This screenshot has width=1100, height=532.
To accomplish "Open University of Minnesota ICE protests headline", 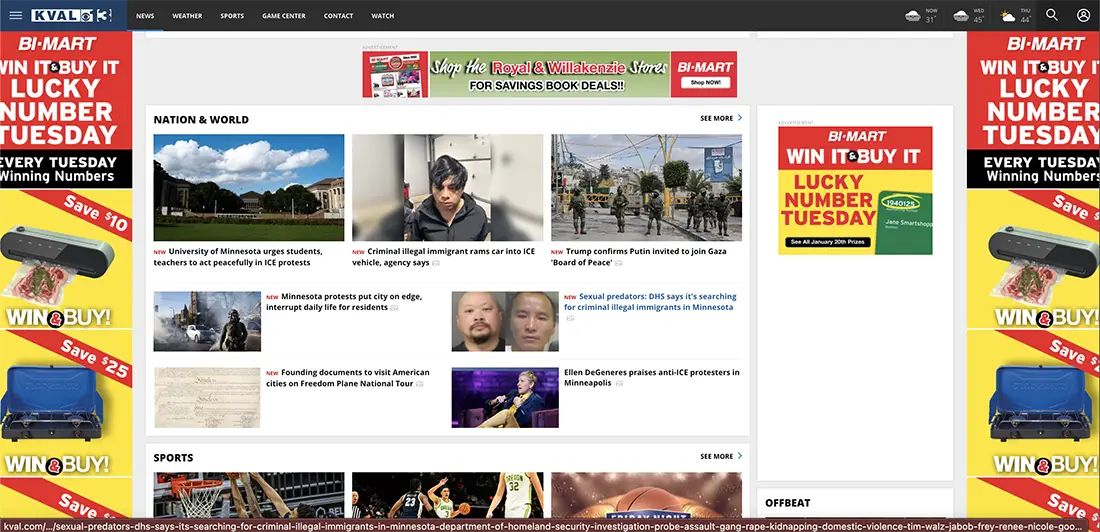I will 238,257.
